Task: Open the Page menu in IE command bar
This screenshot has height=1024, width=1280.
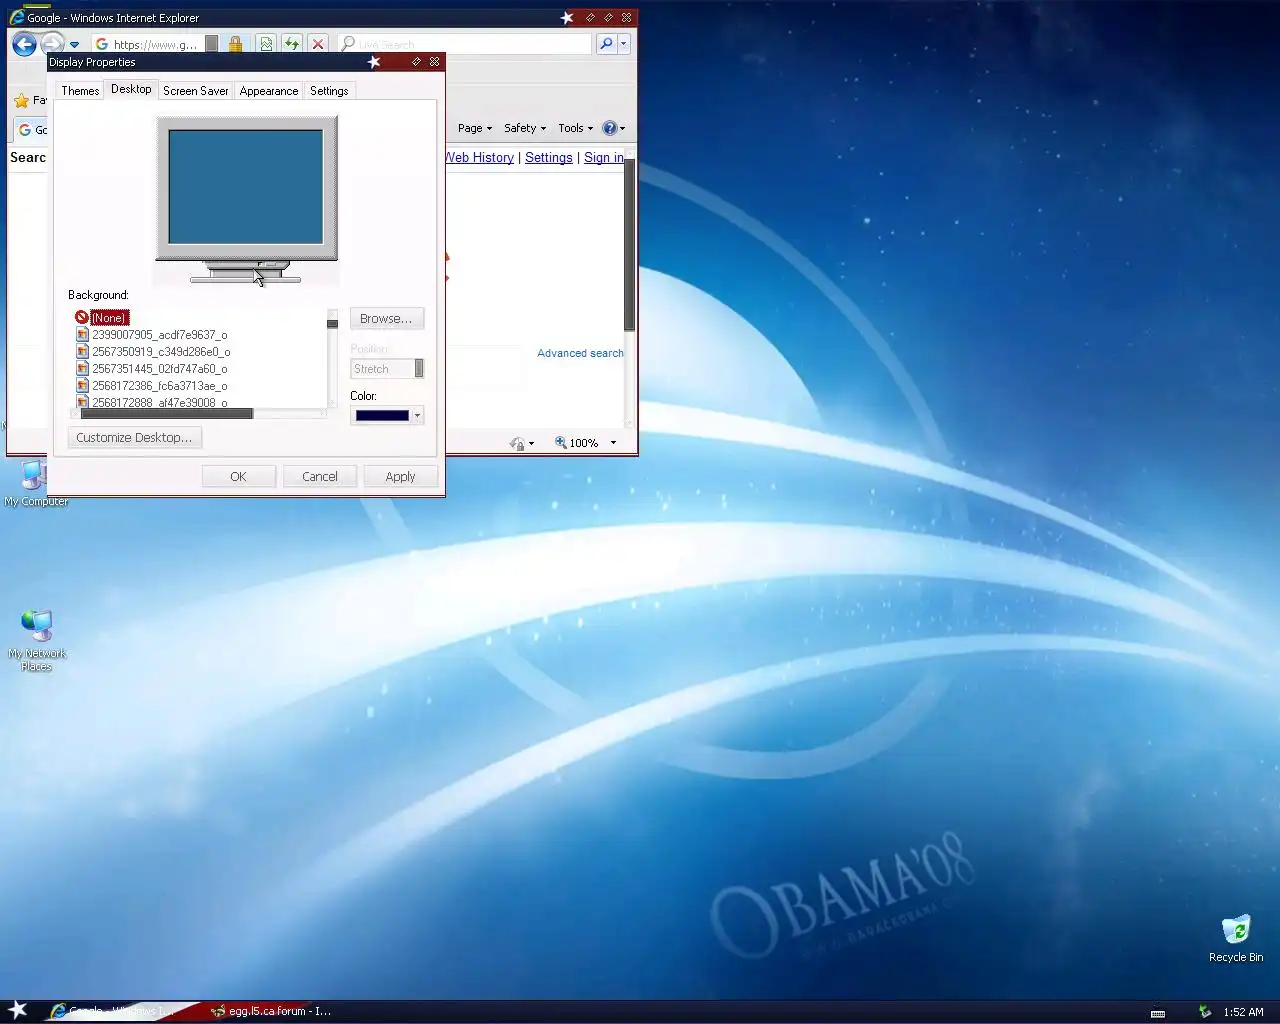Action: coord(475,128)
